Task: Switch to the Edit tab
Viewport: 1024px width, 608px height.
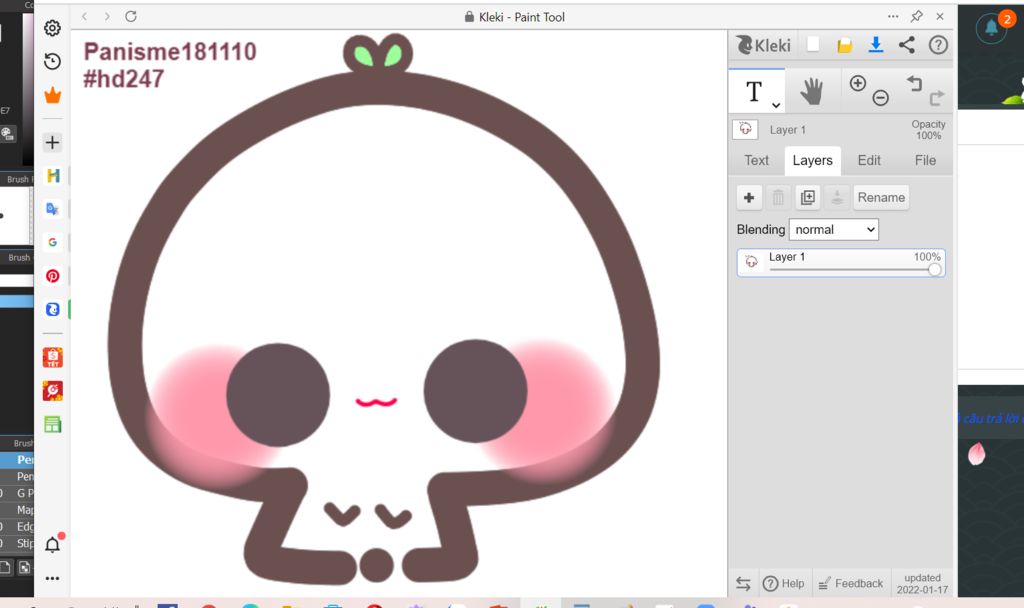Action: pos(869,161)
